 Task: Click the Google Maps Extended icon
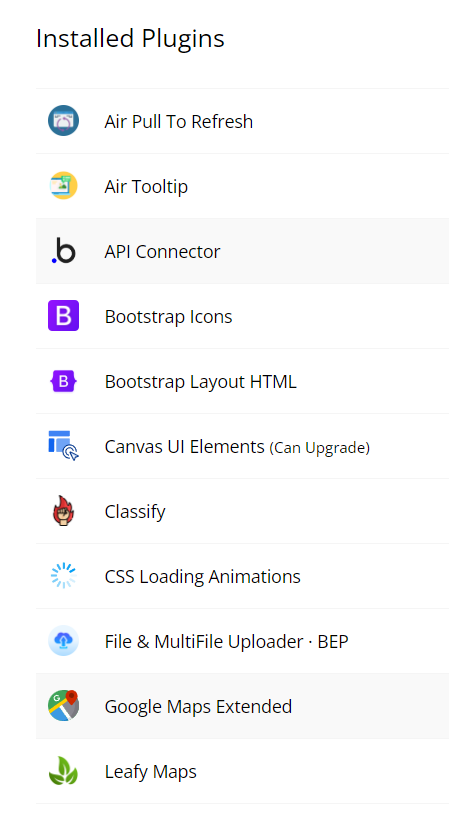(x=63, y=706)
